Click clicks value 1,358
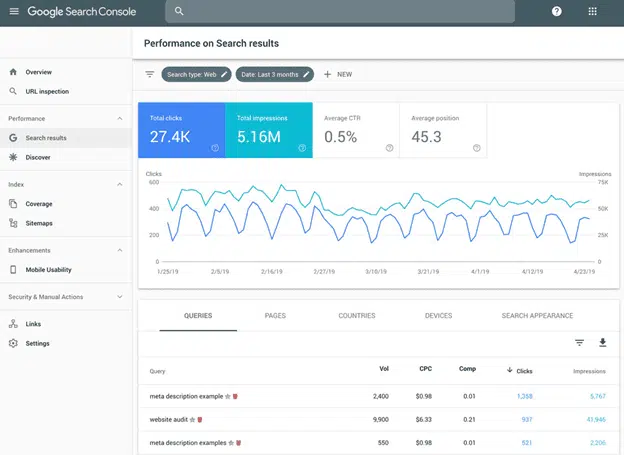The width and height of the screenshot is (624, 455). click(x=525, y=396)
